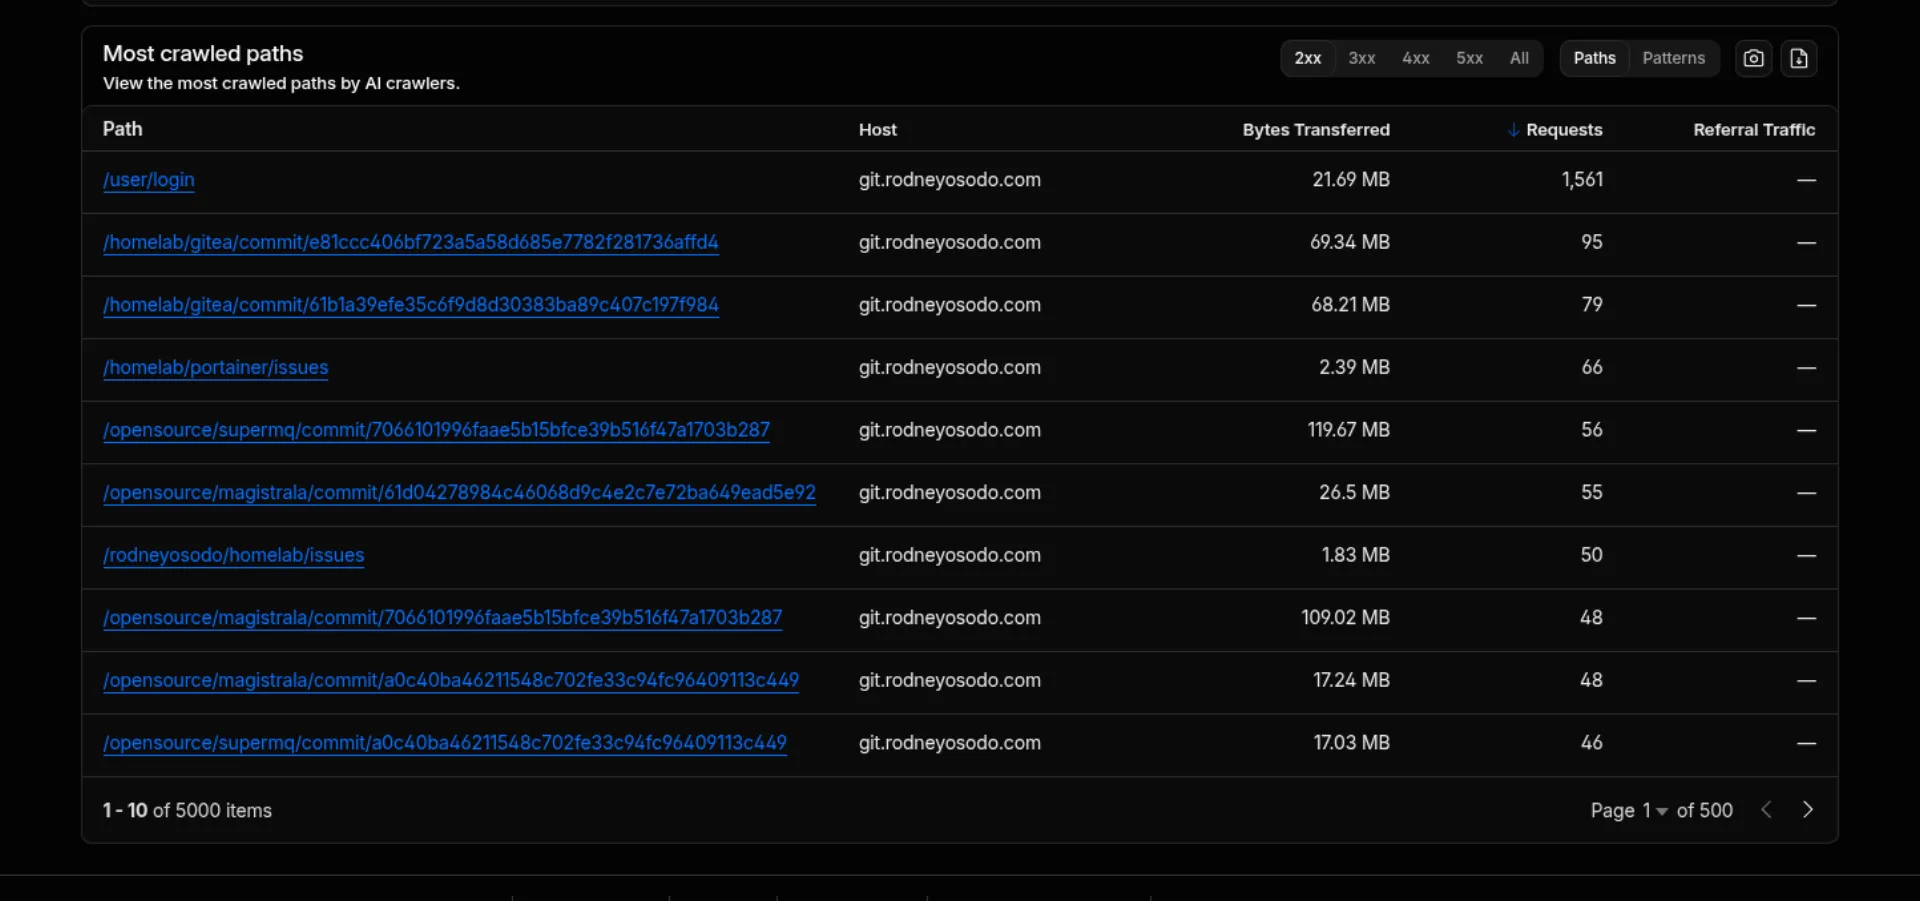Sort by Bytes Transferred column header

(1316, 130)
